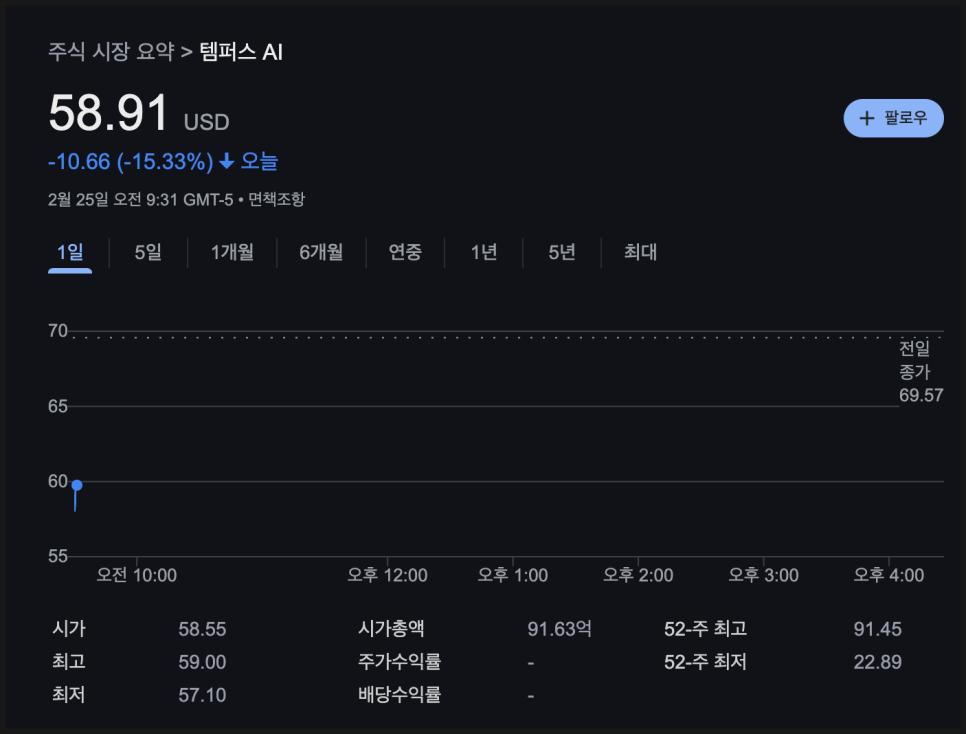The image size is (966, 734).
Task: Click the plus icon on 팔로우 button
Action: click(x=866, y=118)
